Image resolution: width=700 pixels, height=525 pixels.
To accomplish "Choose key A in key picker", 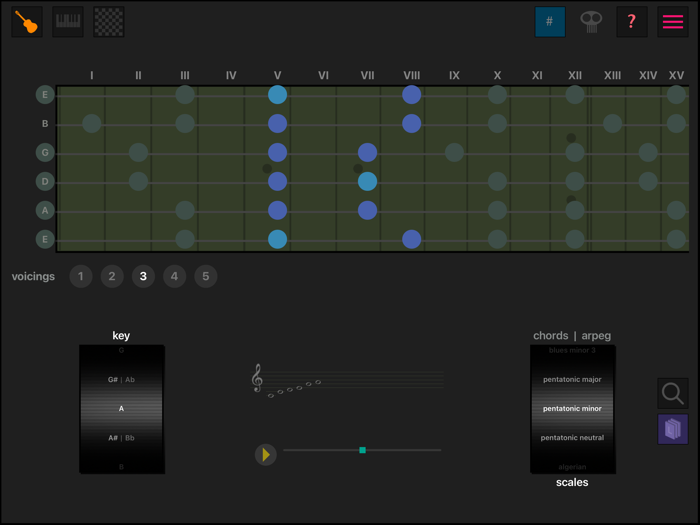I will (x=121, y=408).
